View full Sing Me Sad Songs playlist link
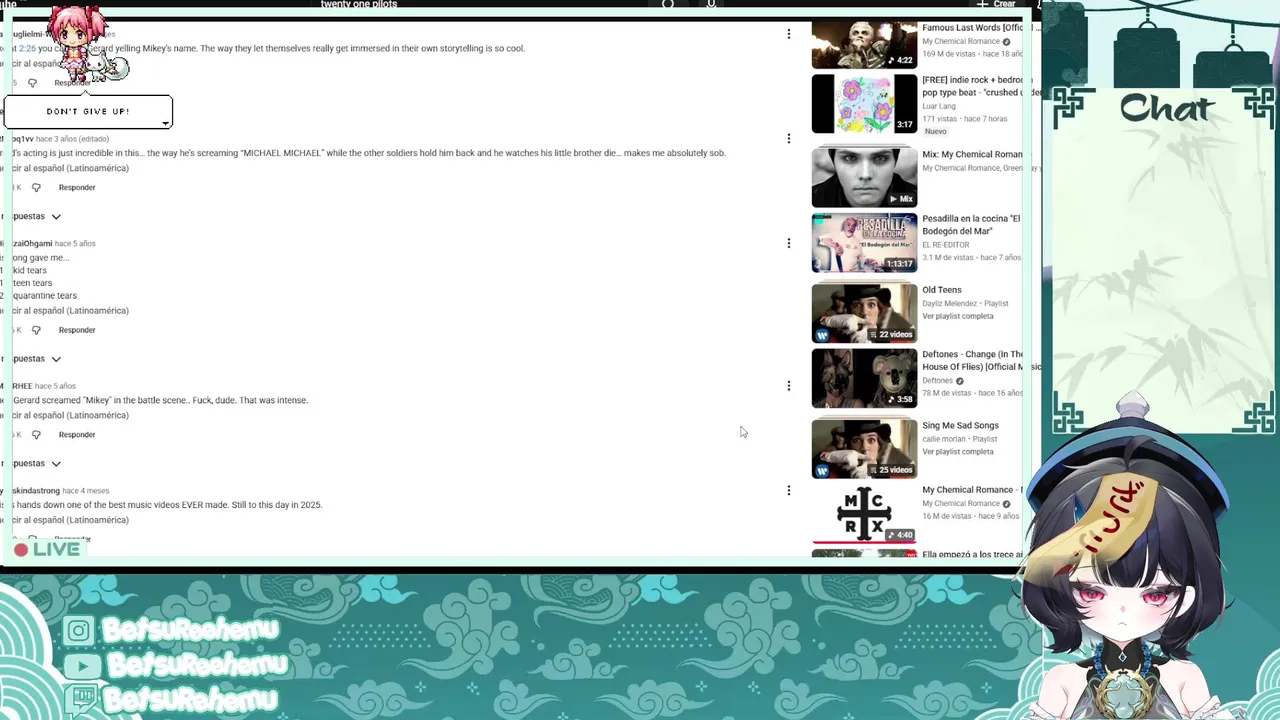Image resolution: width=1280 pixels, height=720 pixels. coord(958,452)
